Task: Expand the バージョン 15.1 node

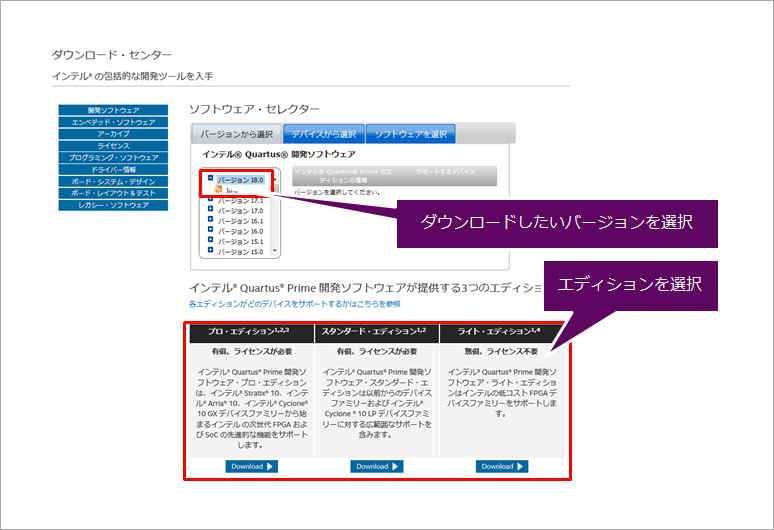Action: pyautogui.click(x=210, y=240)
